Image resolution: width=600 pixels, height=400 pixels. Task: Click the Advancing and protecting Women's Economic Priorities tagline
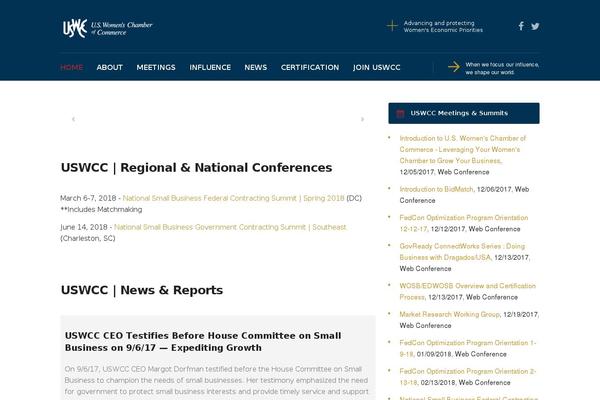point(443,26)
